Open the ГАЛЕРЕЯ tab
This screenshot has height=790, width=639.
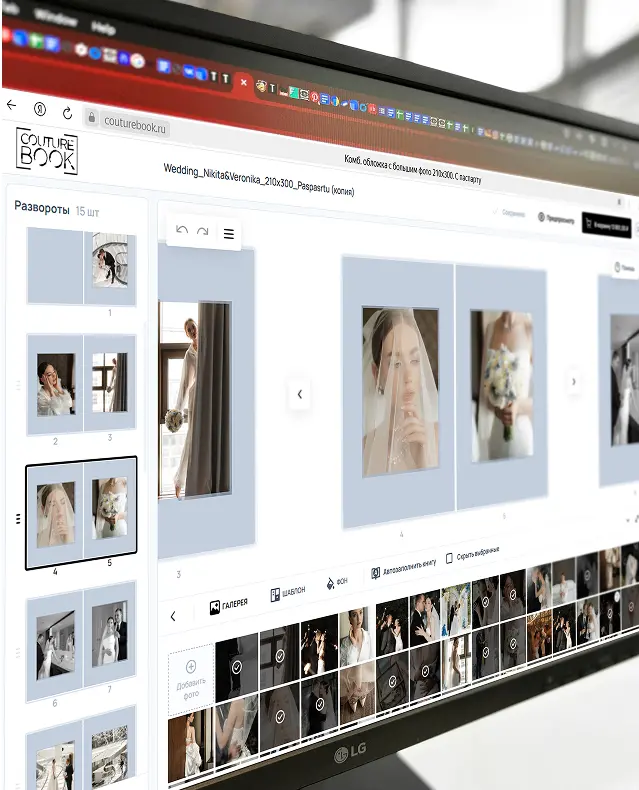[x=228, y=606]
